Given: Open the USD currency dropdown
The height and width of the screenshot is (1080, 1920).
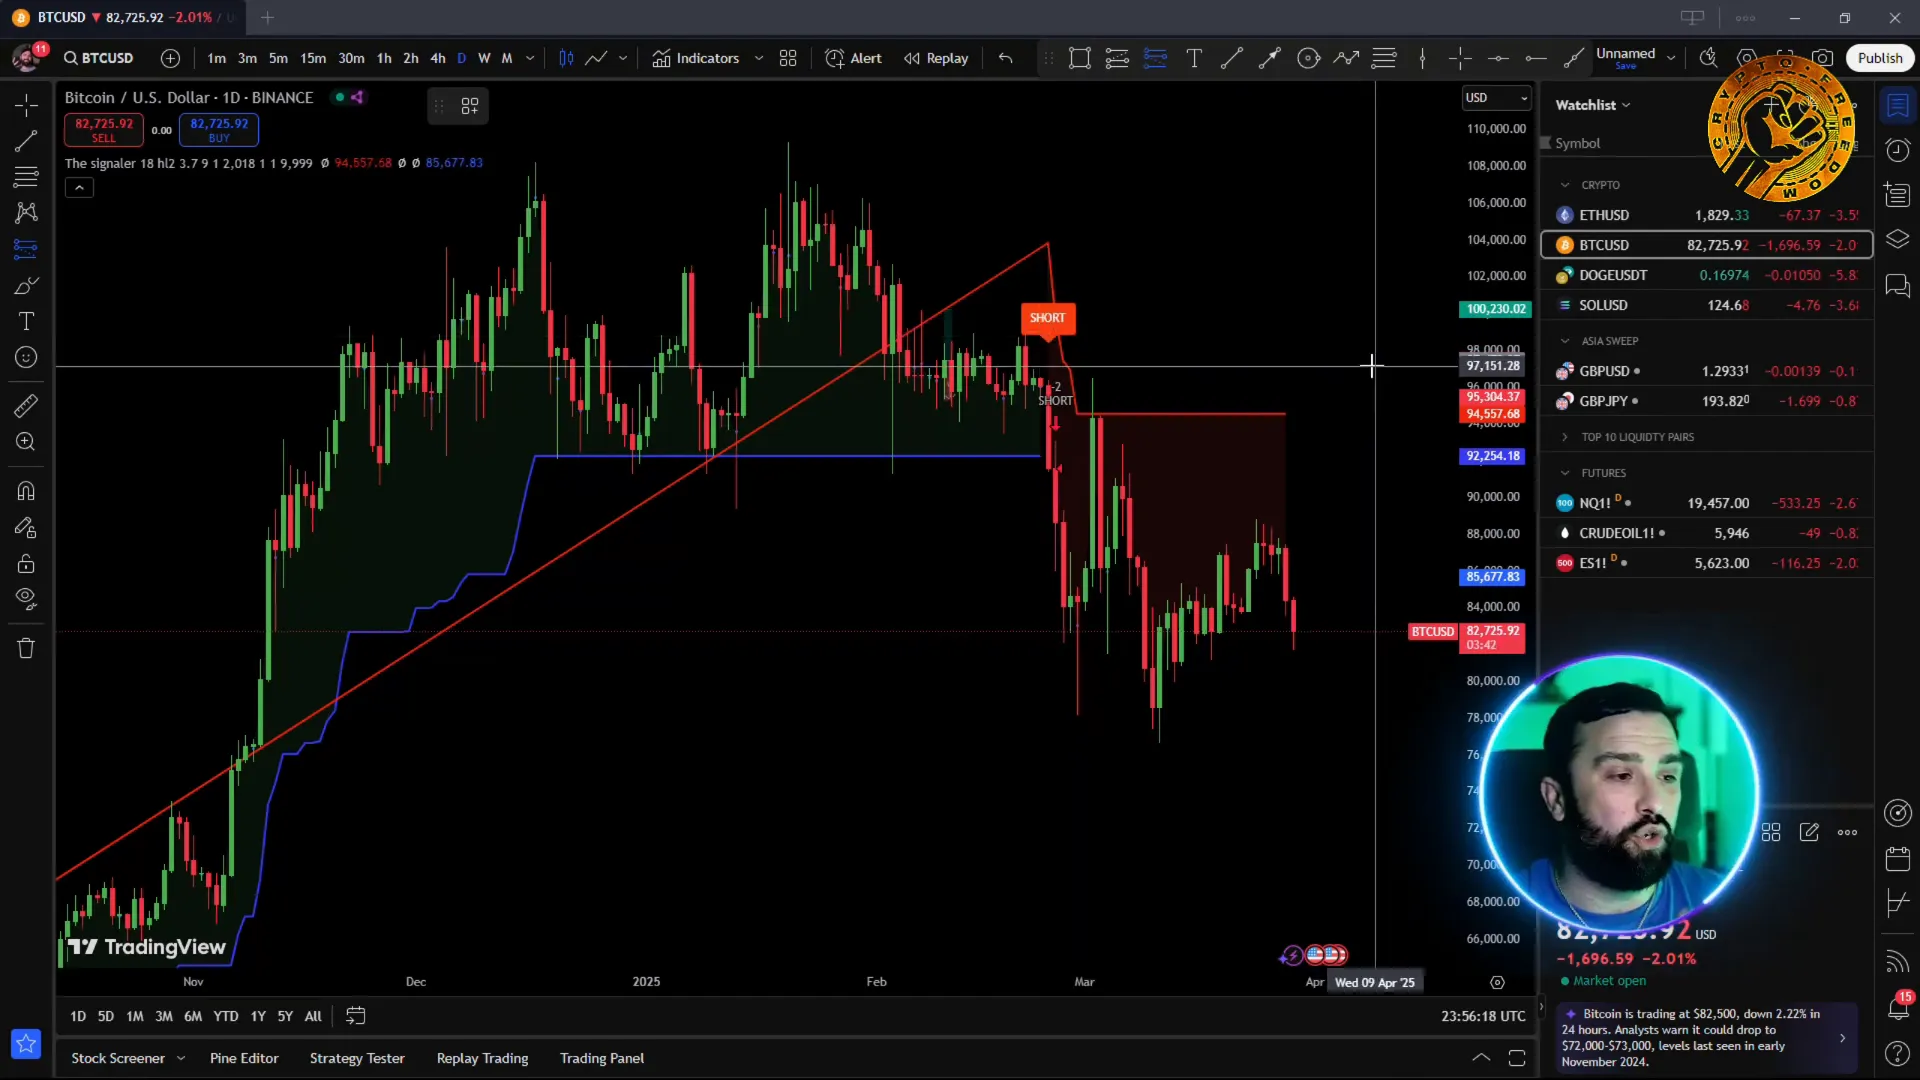Looking at the screenshot, I should (x=1496, y=98).
